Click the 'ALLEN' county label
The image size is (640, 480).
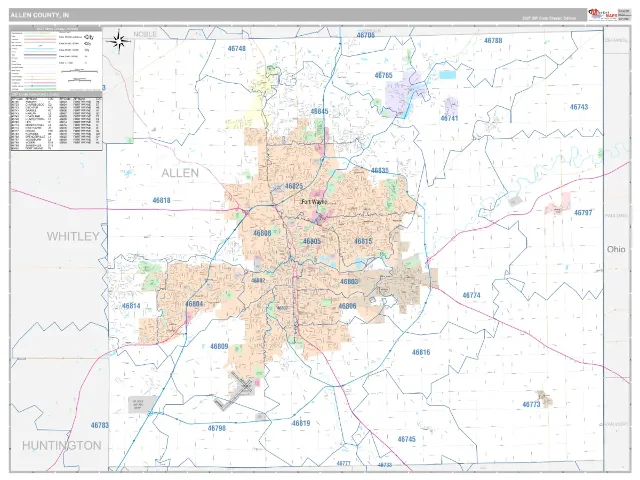[180, 173]
